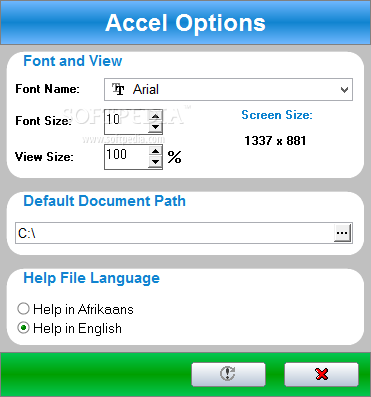Click the Help File Language heading

[91, 278]
